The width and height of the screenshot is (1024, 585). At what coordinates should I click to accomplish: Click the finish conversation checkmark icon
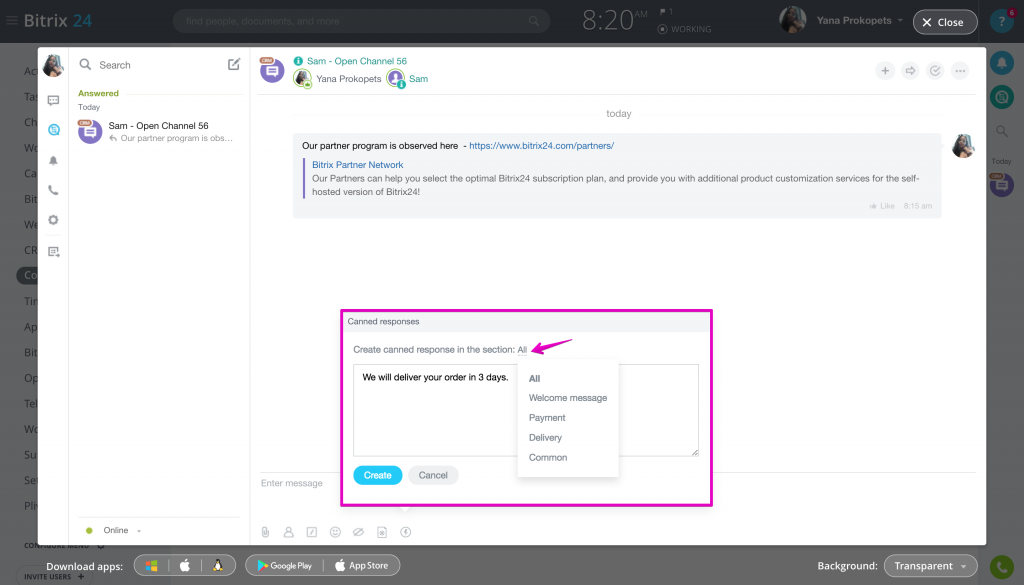tap(935, 71)
